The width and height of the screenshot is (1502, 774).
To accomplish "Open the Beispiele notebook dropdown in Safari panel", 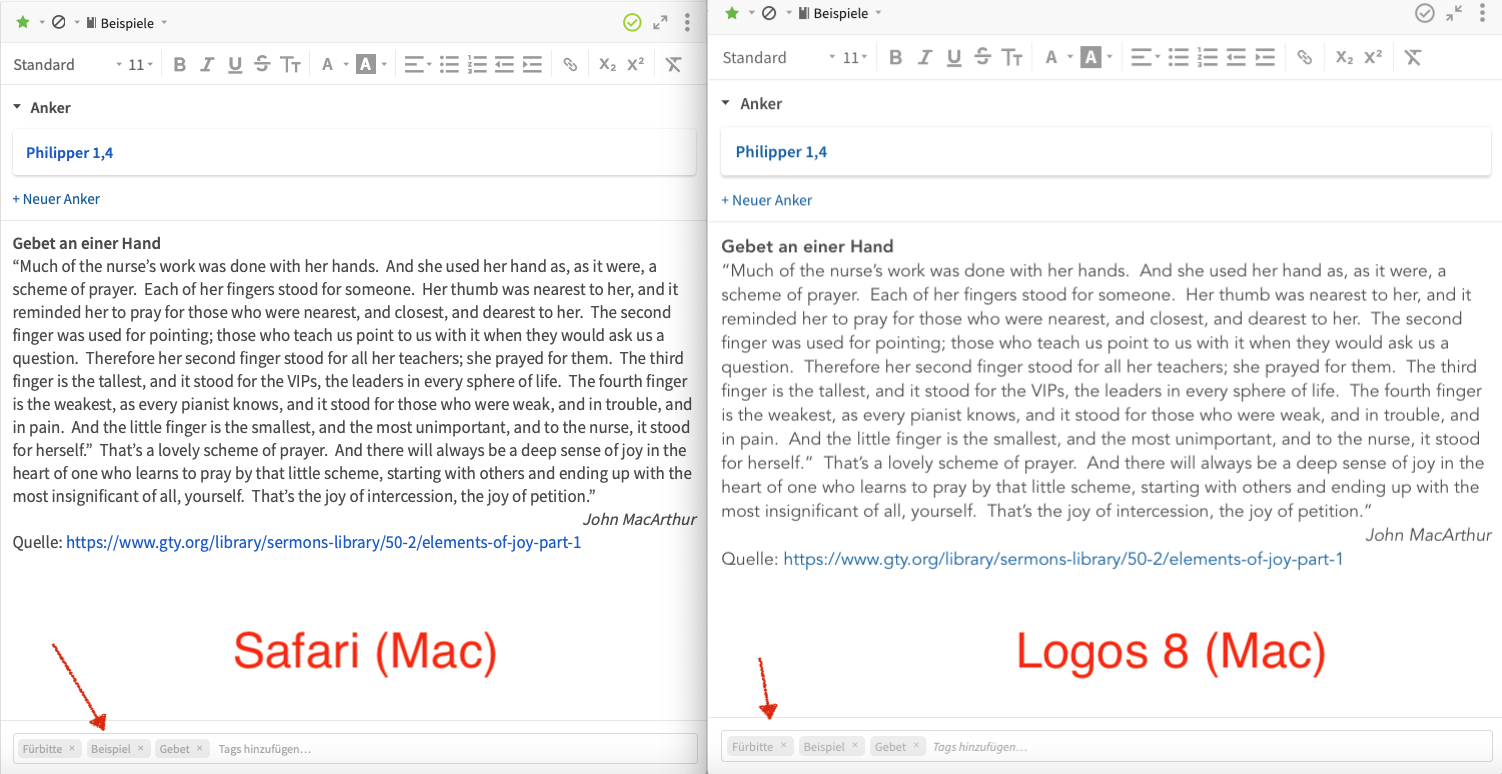I will [x=127, y=22].
